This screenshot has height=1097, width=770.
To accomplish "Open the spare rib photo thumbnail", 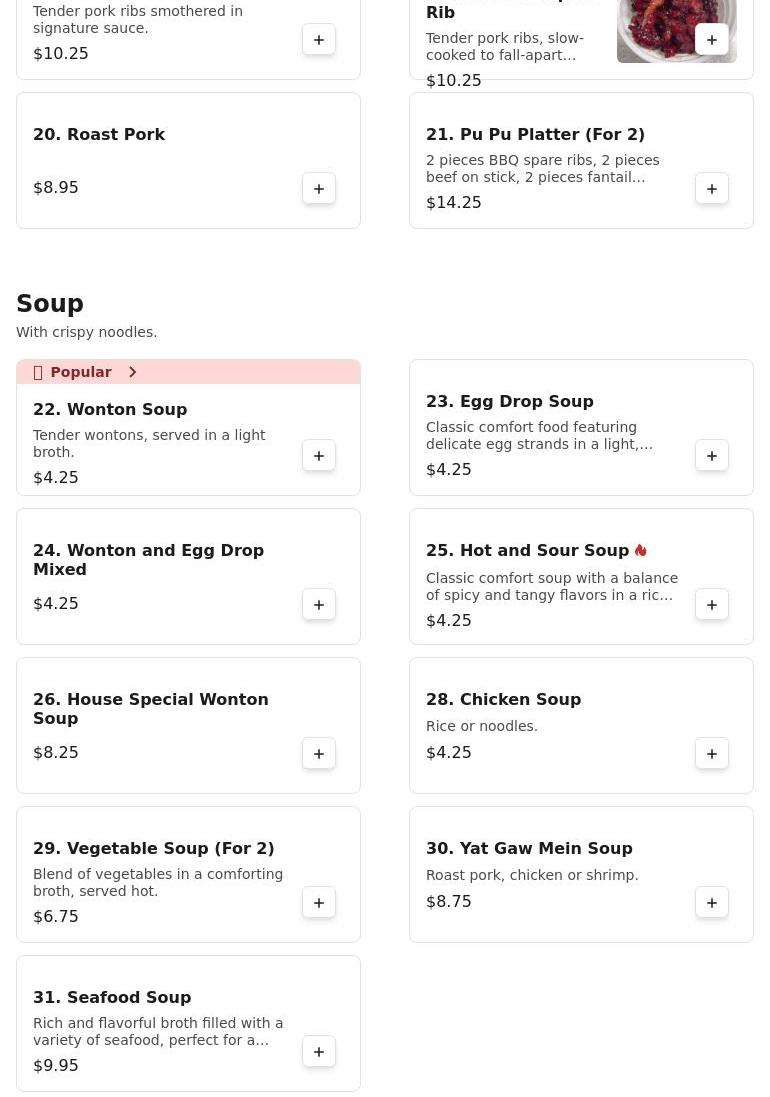I will tap(676, 31).
